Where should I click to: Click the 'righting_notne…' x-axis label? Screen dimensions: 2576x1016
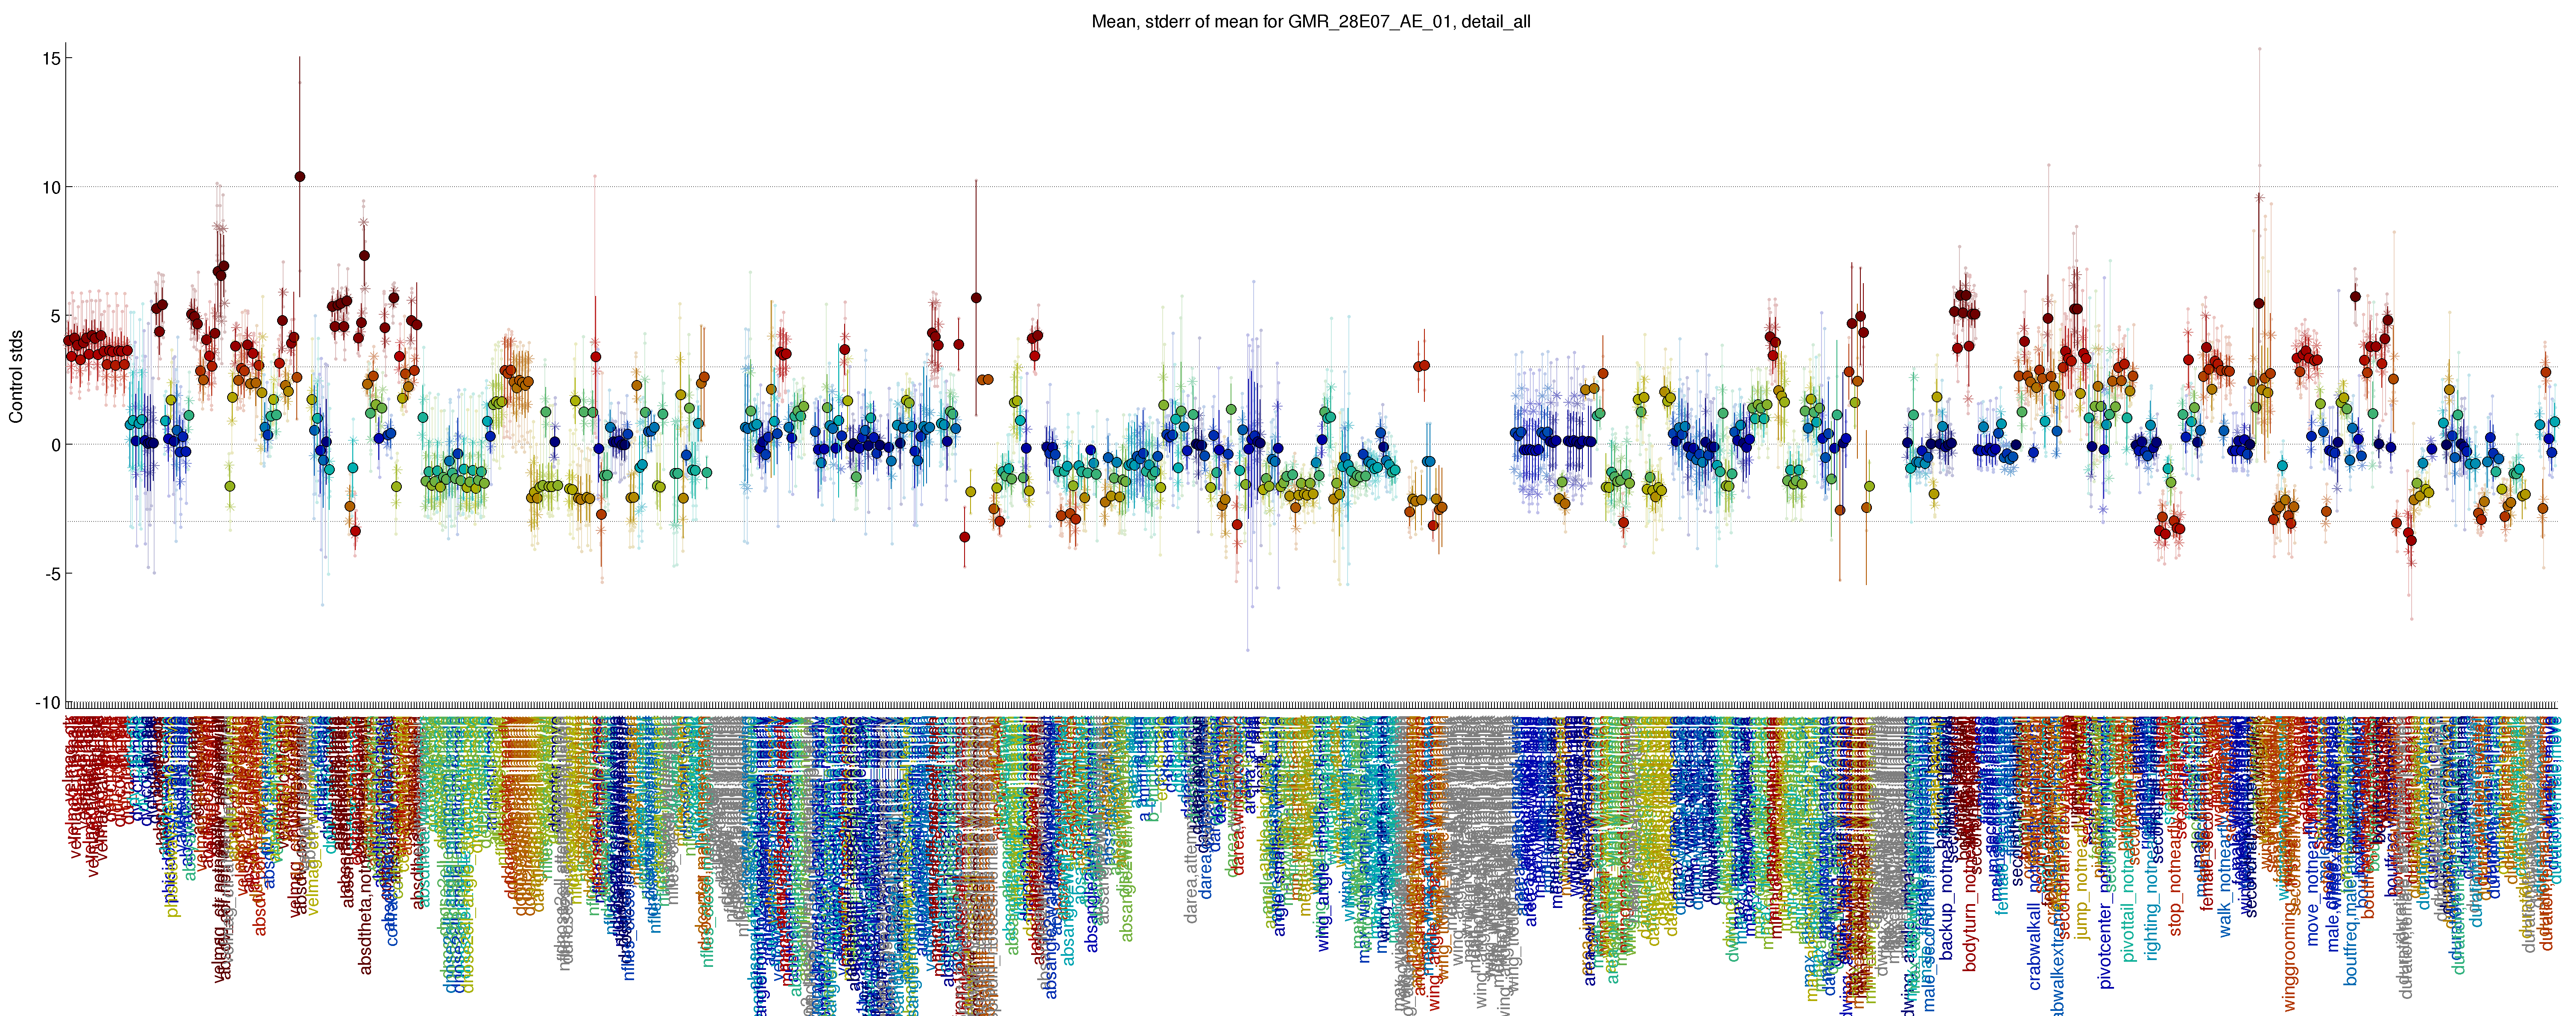pos(2153,838)
